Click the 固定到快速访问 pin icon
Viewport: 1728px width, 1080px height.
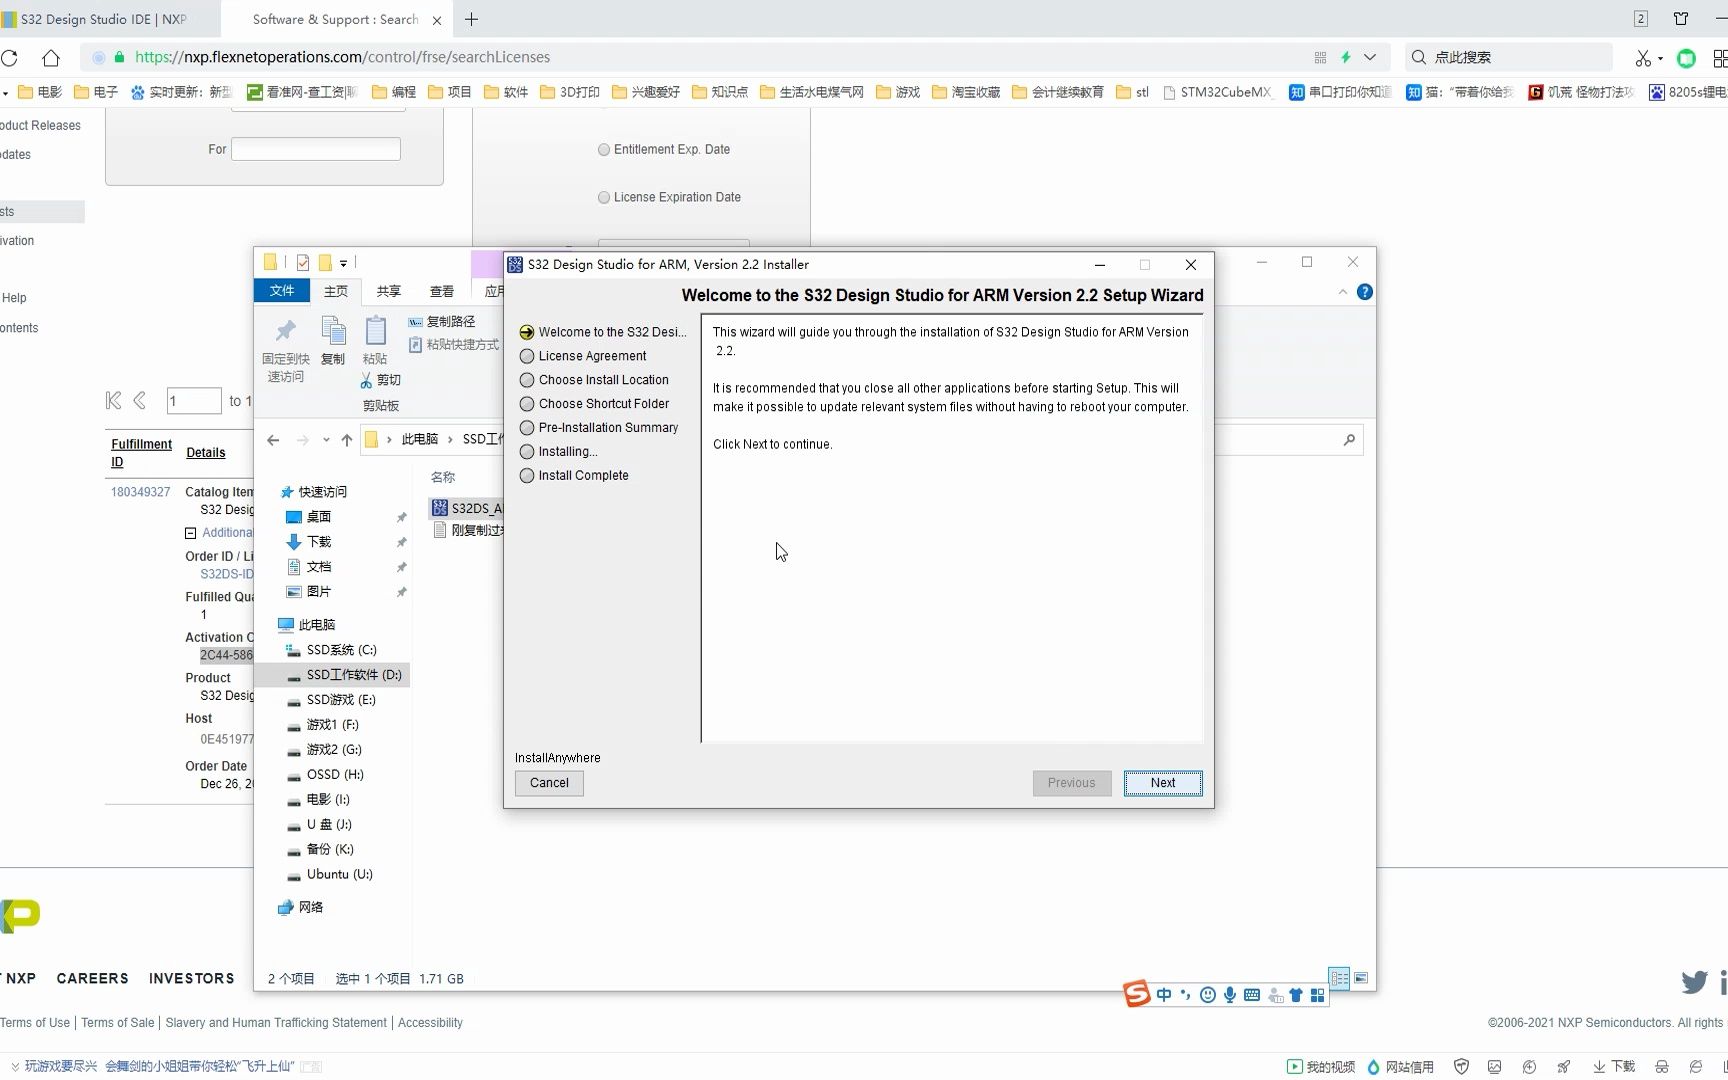(286, 331)
